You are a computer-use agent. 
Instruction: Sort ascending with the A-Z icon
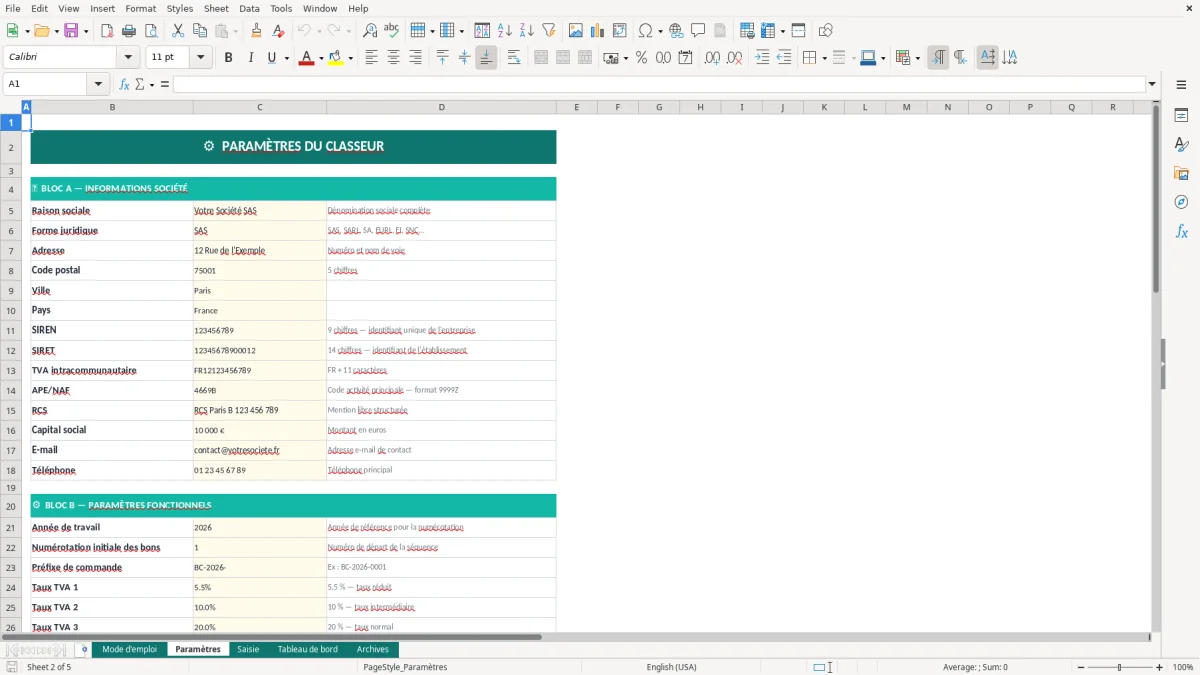pos(505,31)
